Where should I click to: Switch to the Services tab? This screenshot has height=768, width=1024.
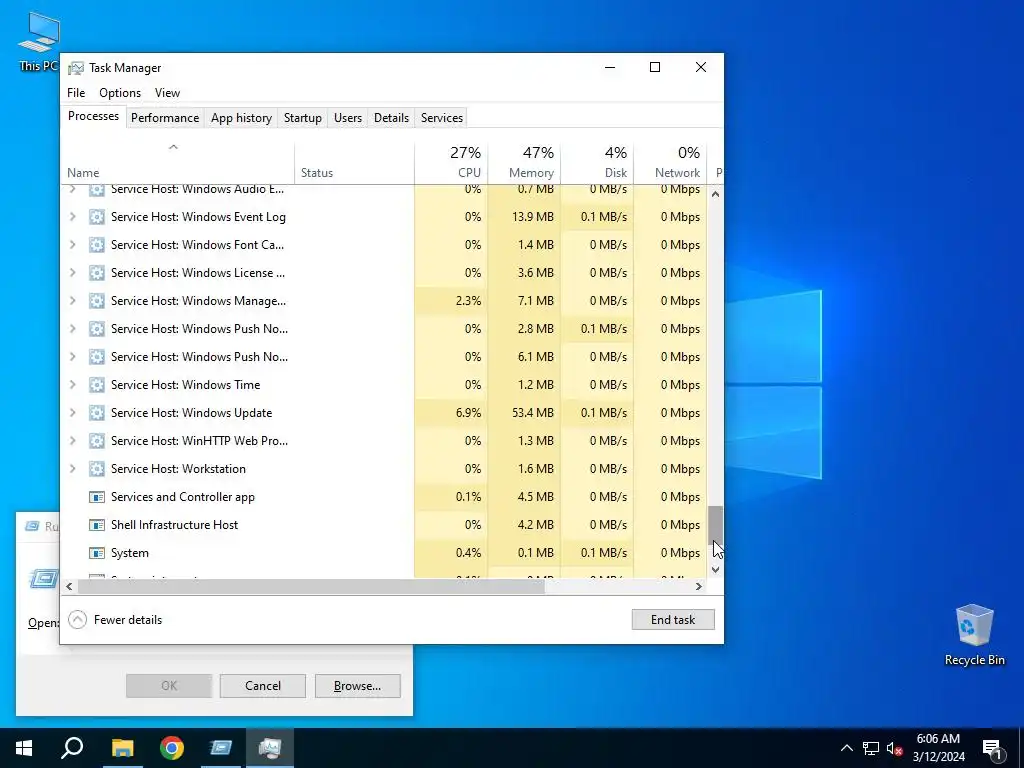point(441,118)
